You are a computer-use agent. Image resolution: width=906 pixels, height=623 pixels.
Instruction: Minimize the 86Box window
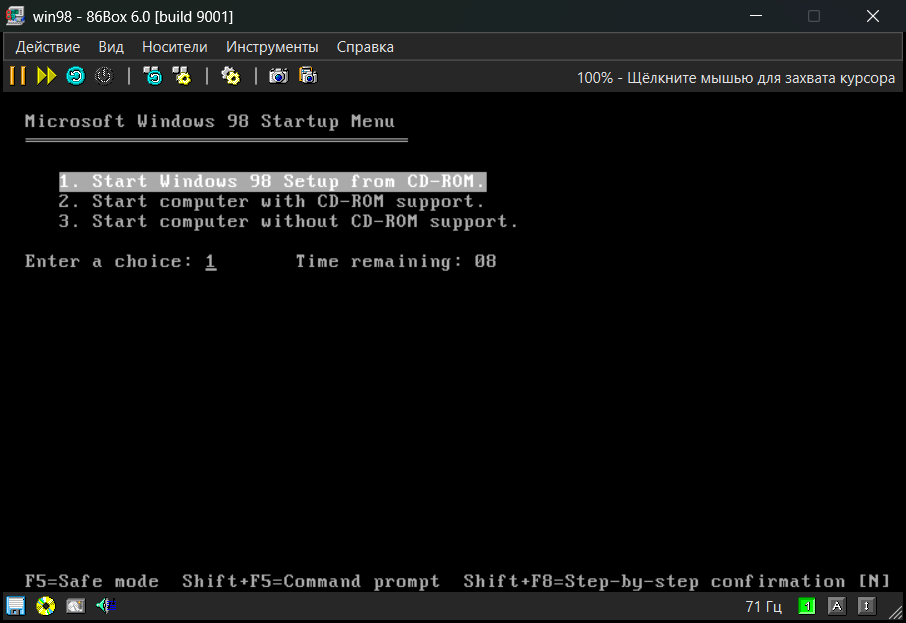(x=756, y=16)
